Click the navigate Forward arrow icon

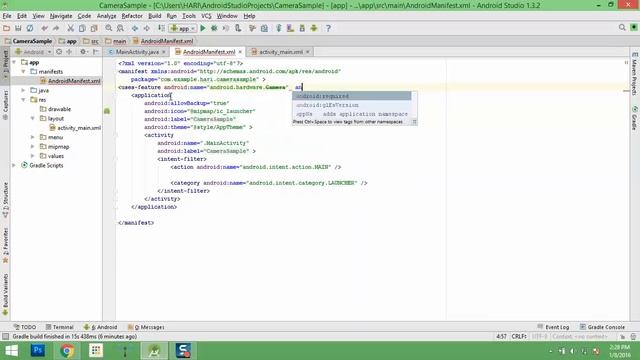(146, 28)
